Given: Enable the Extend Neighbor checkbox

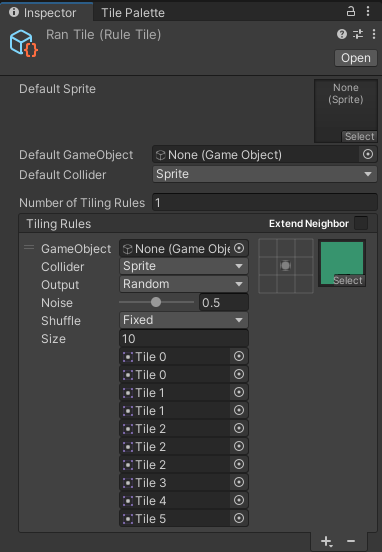Looking at the screenshot, I should coord(361,223).
